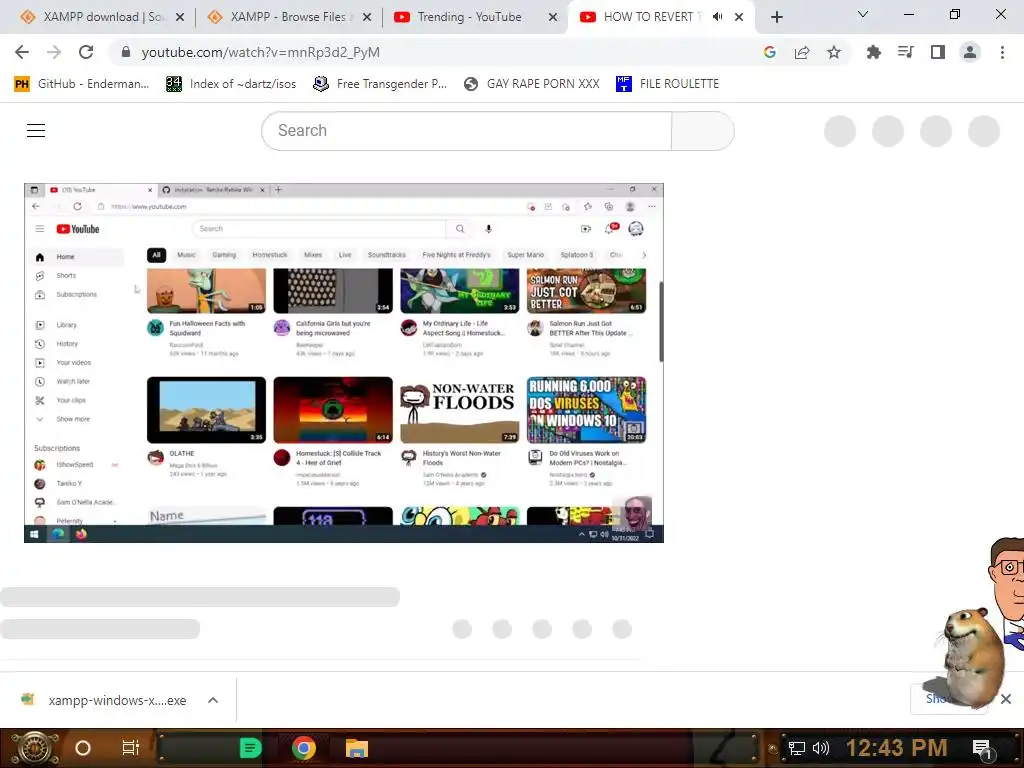The height and width of the screenshot is (768, 1024).
Task: Reload the current YouTube page
Action: tap(86, 52)
